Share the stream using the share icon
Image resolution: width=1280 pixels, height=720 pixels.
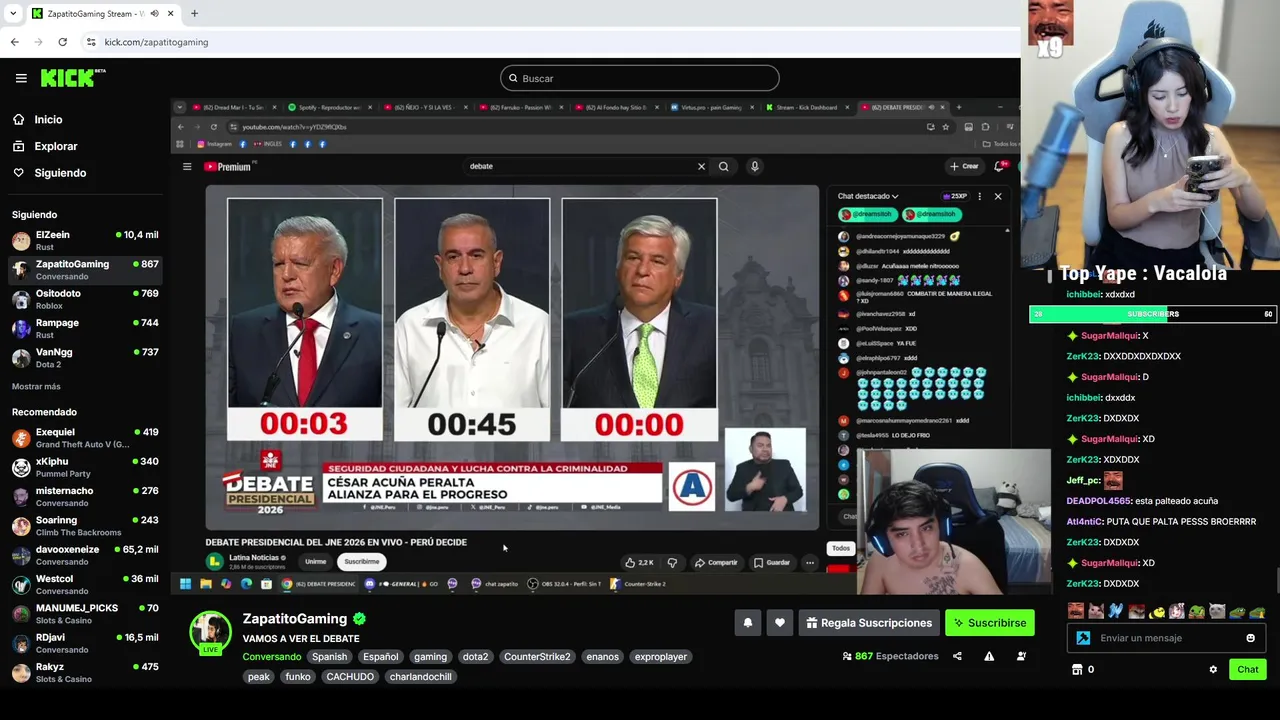tap(957, 656)
